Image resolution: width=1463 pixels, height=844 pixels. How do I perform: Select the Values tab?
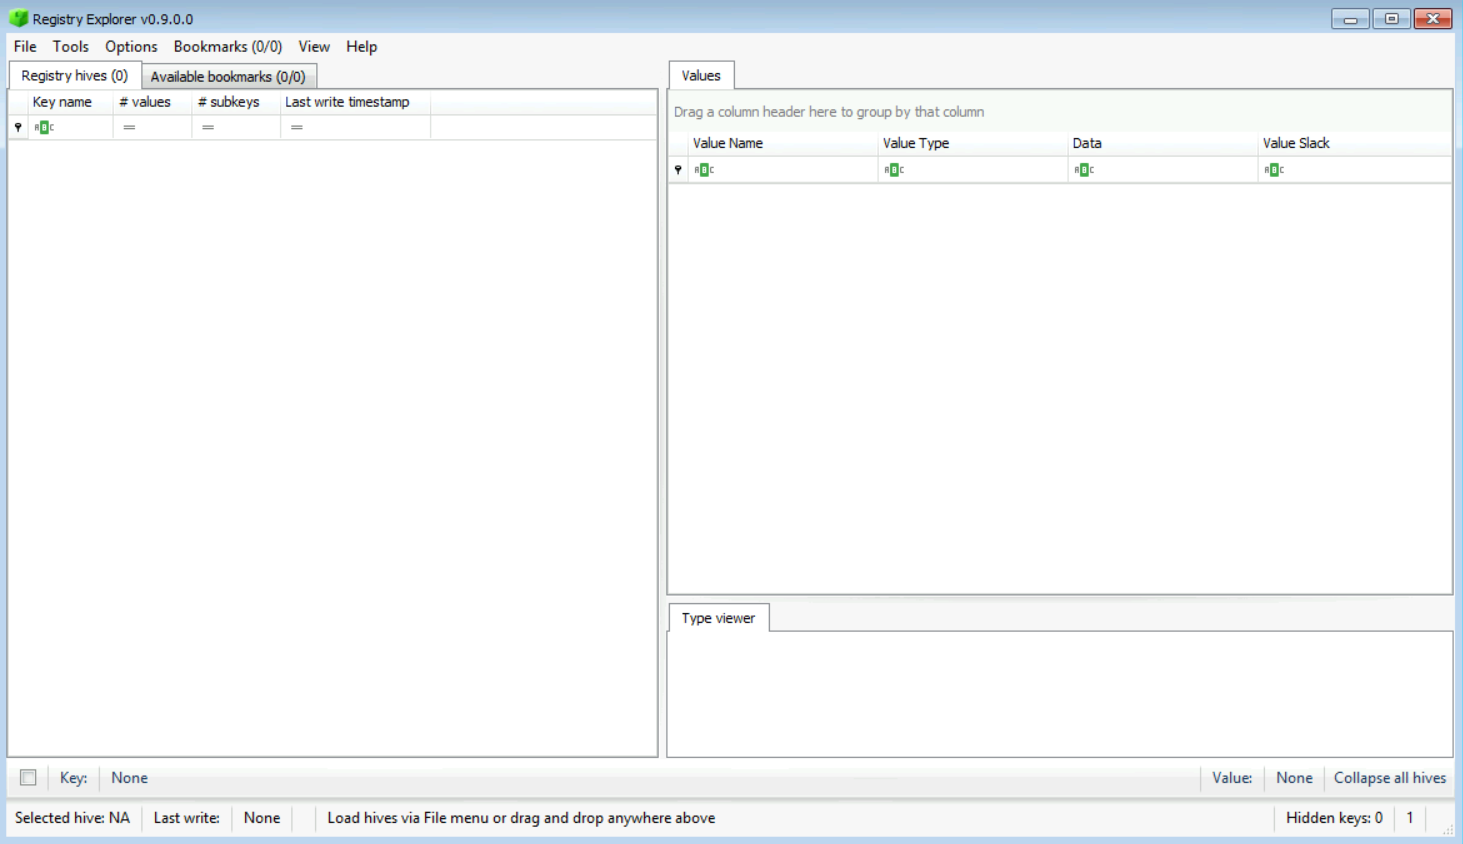(701, 76)
